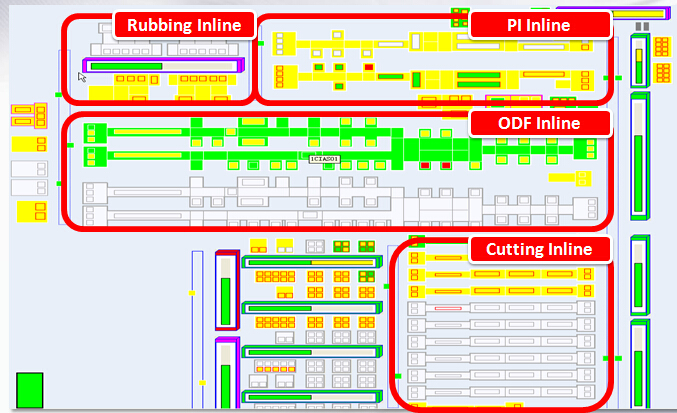Screen dimensions: 677x413
Task: Click the purple-topped vertical stocker below red one
Action: tap(227, 375)
